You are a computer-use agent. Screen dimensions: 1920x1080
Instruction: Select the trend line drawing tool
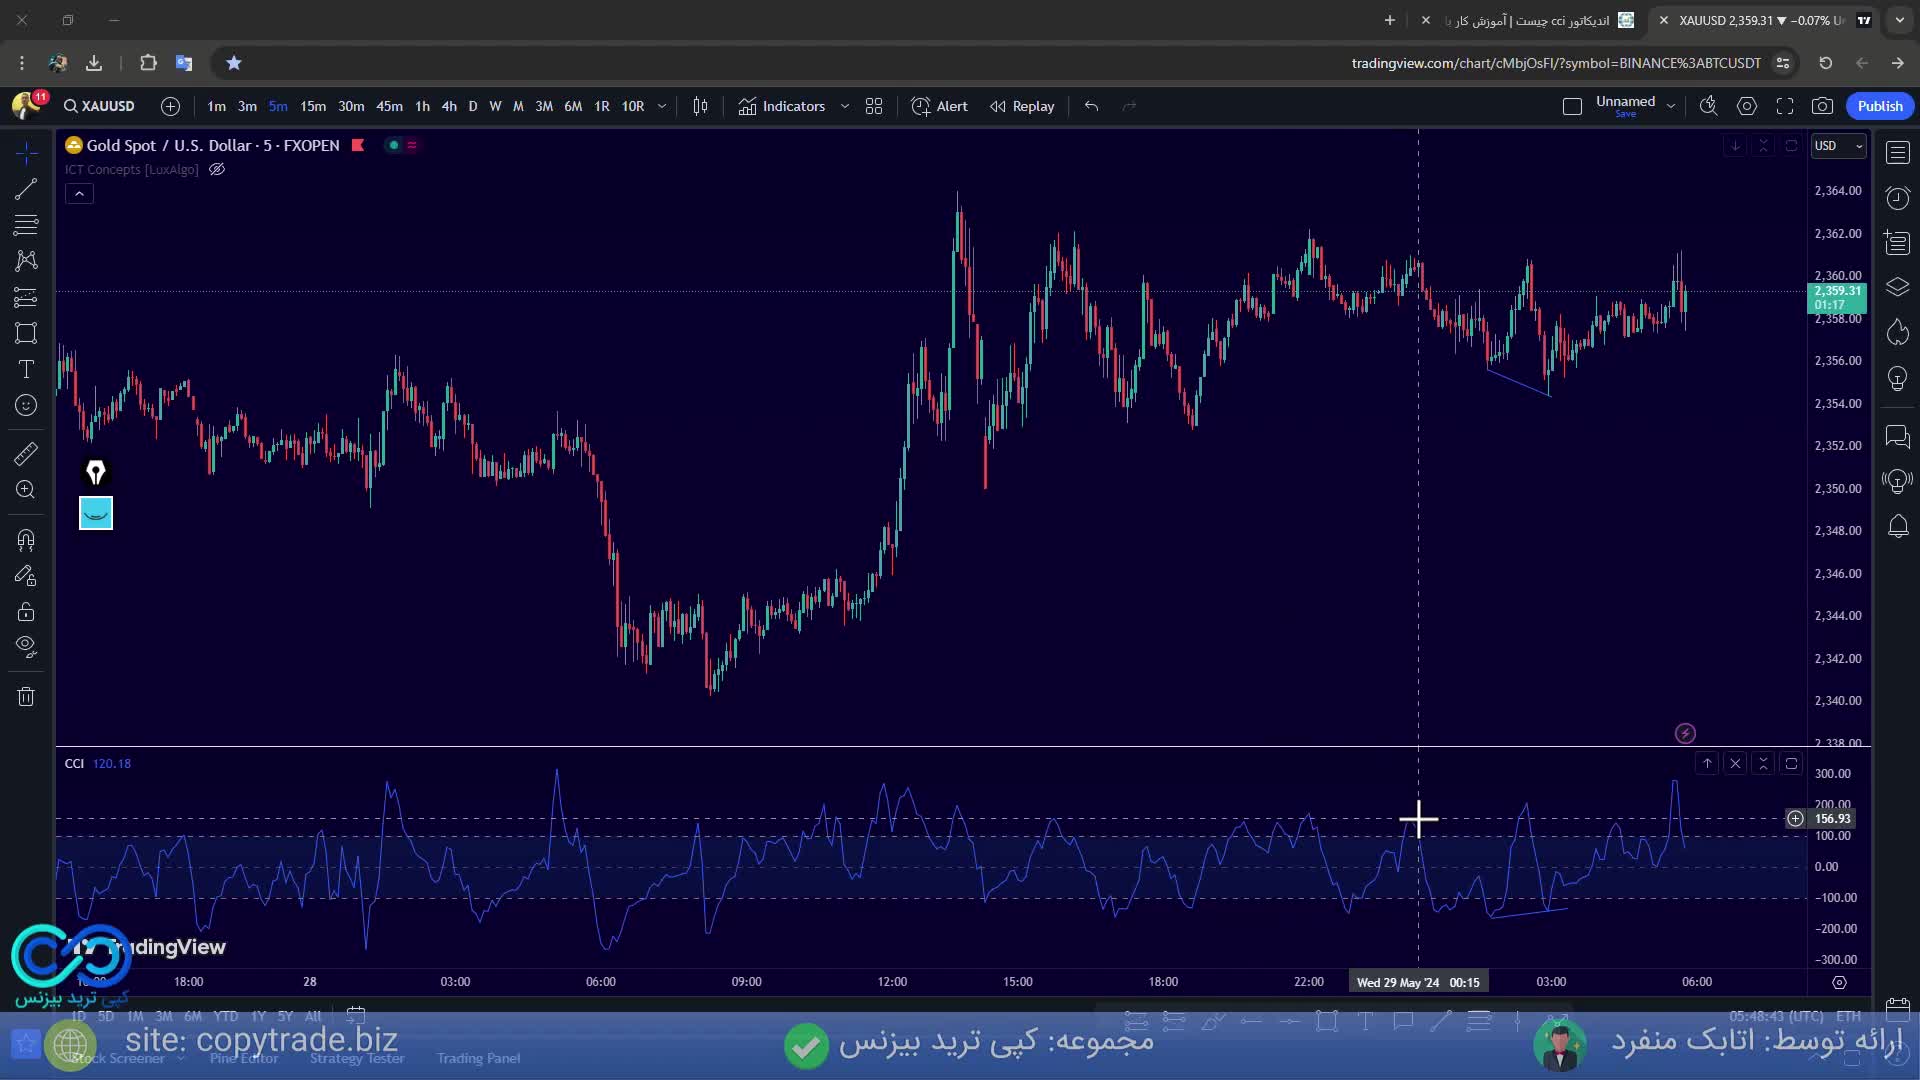(26, 189)
